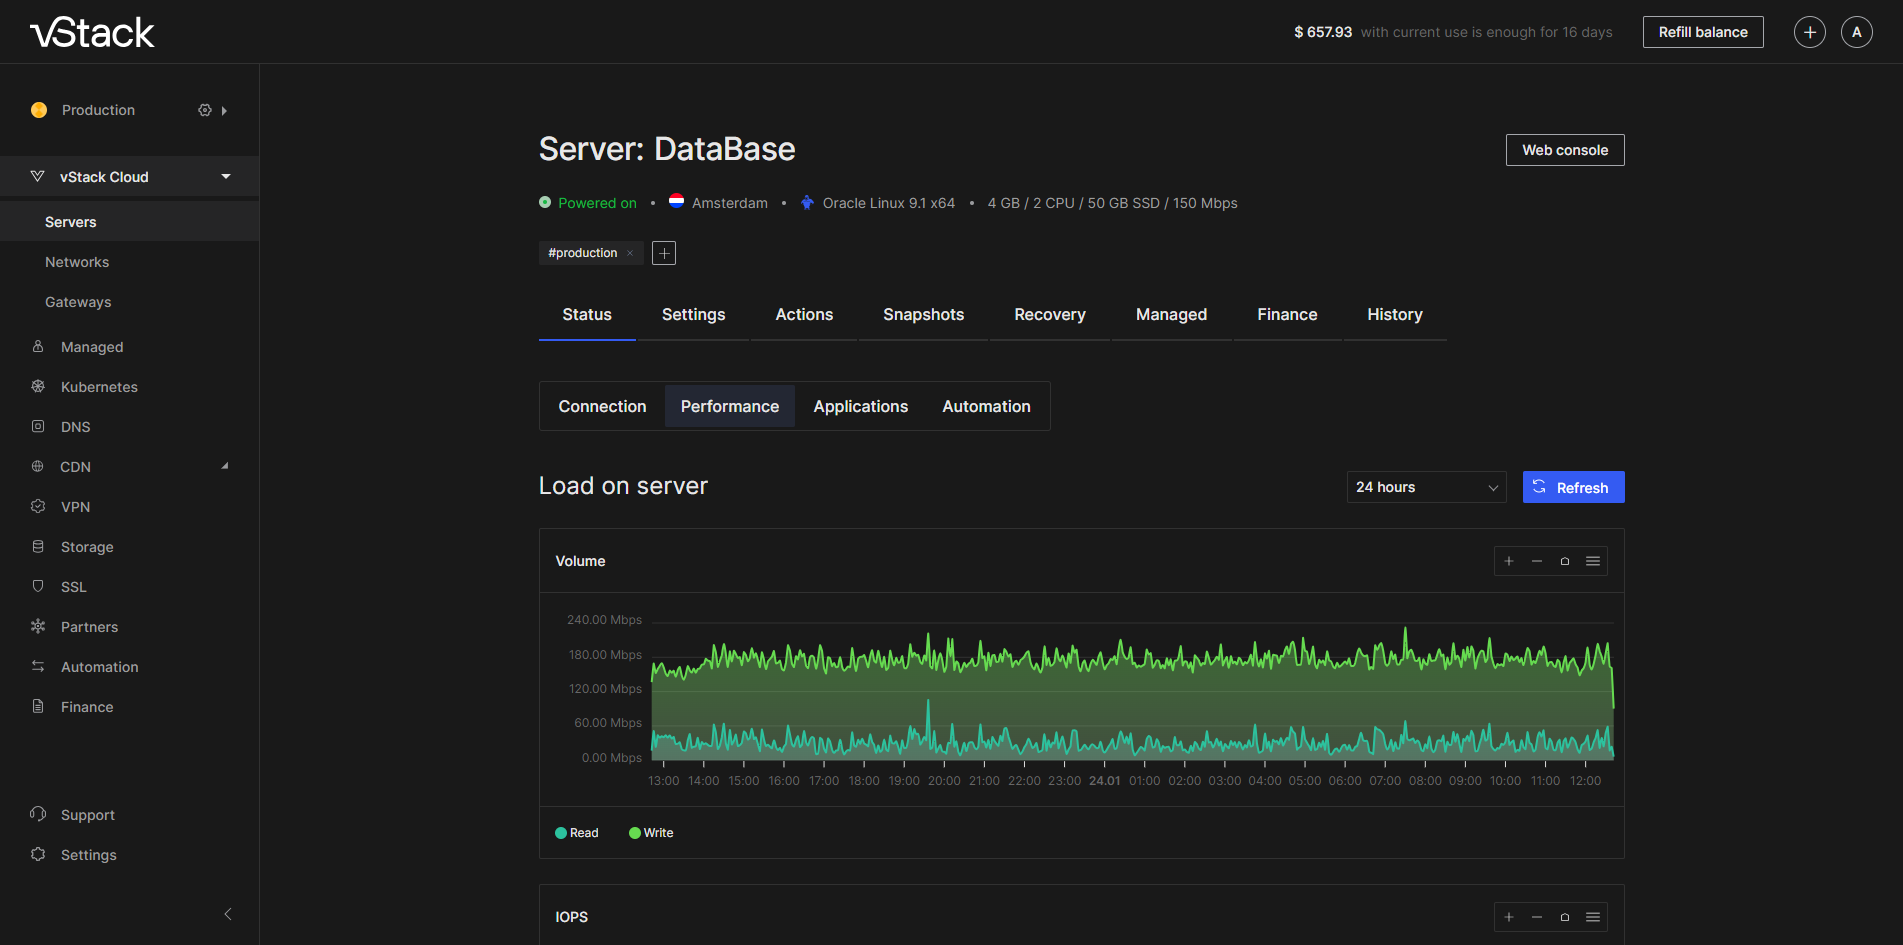Switch to the Recovery tab
The image size is (1903, 945).
point(1050,314)
